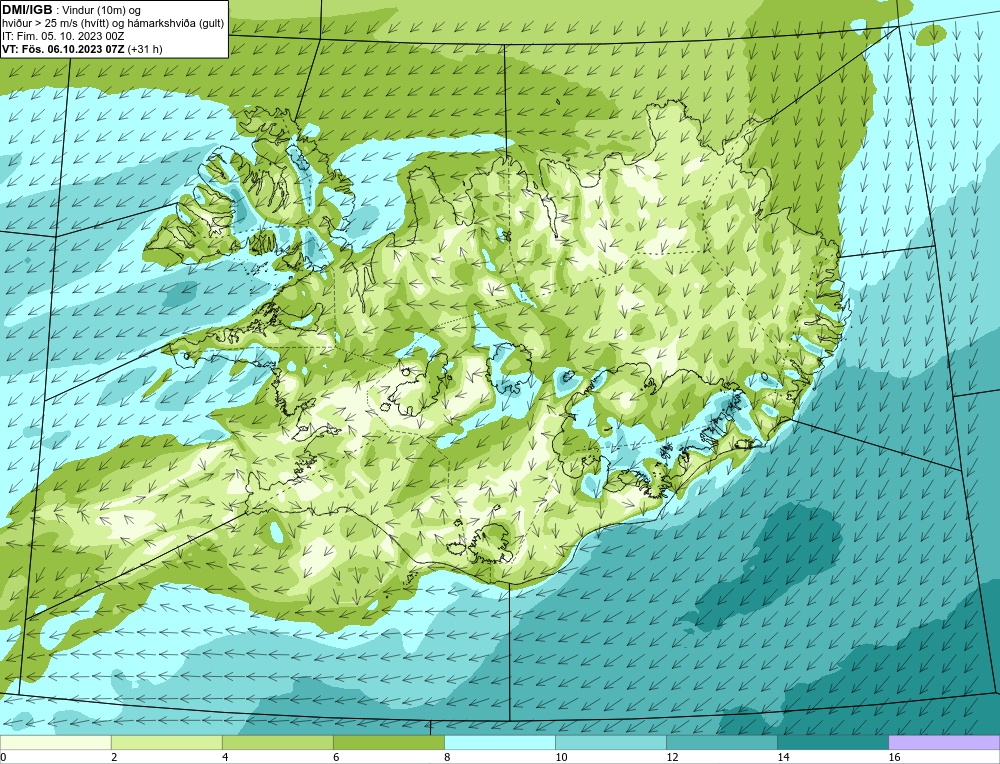Screen dimensions: 1000x764
Task: Click the '(+31 h)' forecast offset text
Action: (x=145, y=49)
